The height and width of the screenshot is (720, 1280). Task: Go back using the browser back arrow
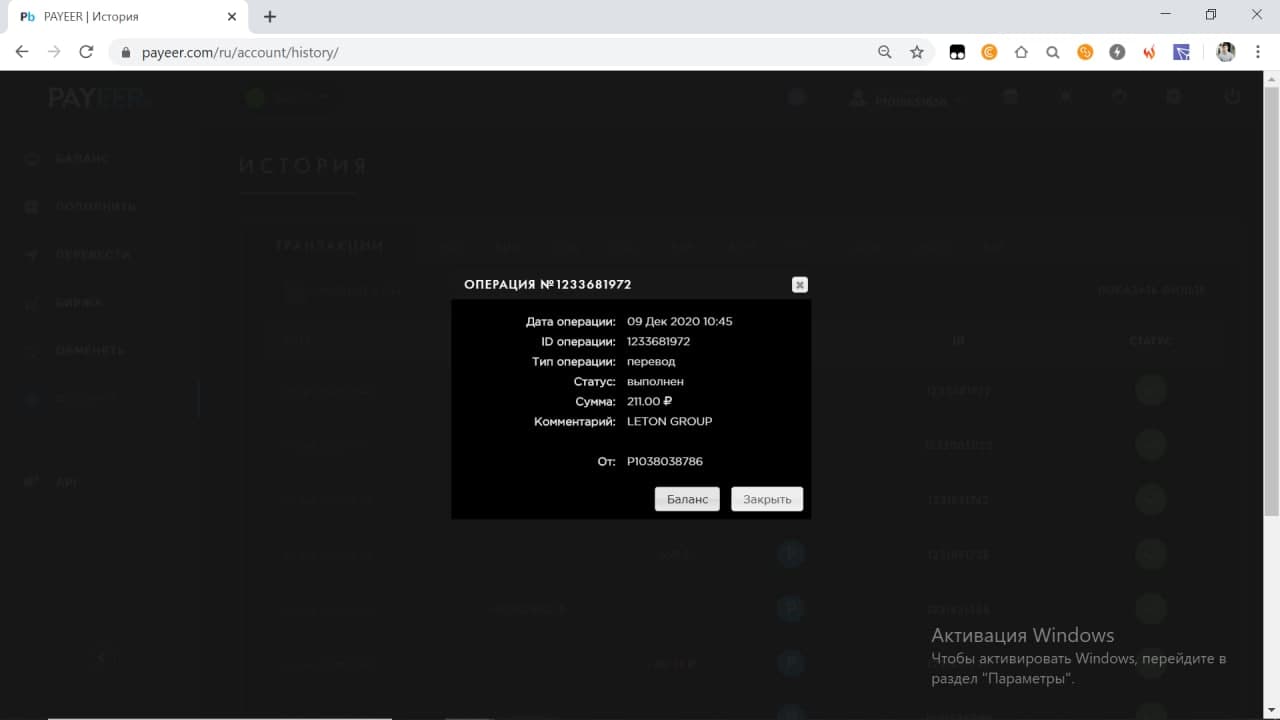pos(22,52)
